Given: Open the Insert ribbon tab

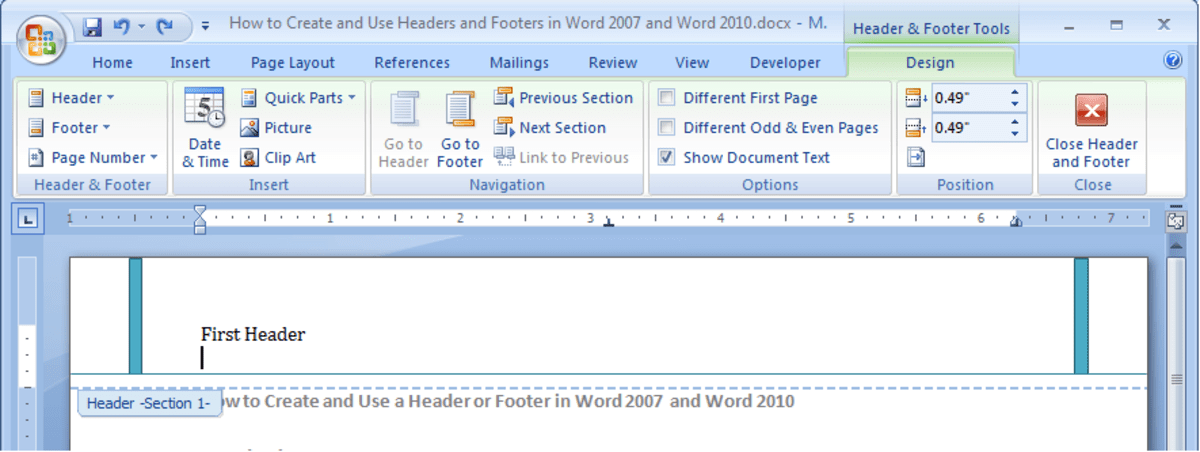Looking at the screenshot, I should click(190, 62).
